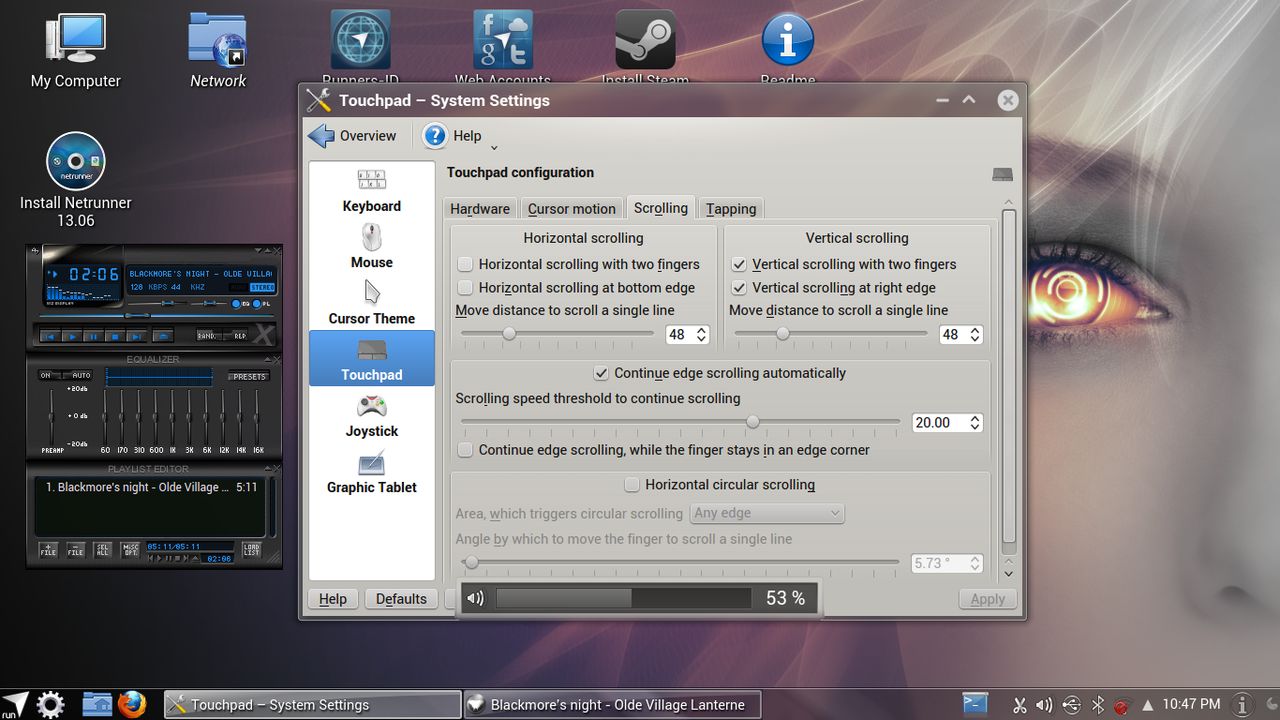Go back to Overview
The image size is (1280, 720).
(x=352, y=136)
